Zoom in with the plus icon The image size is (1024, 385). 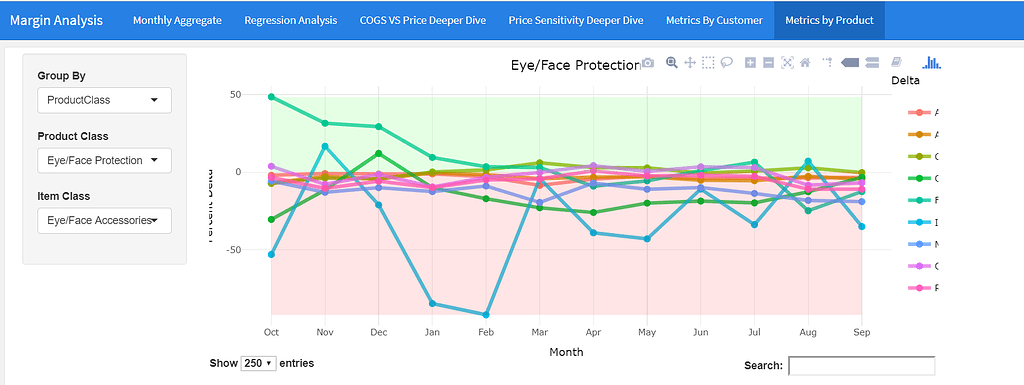pyautogui.click(x=750, y=63)
